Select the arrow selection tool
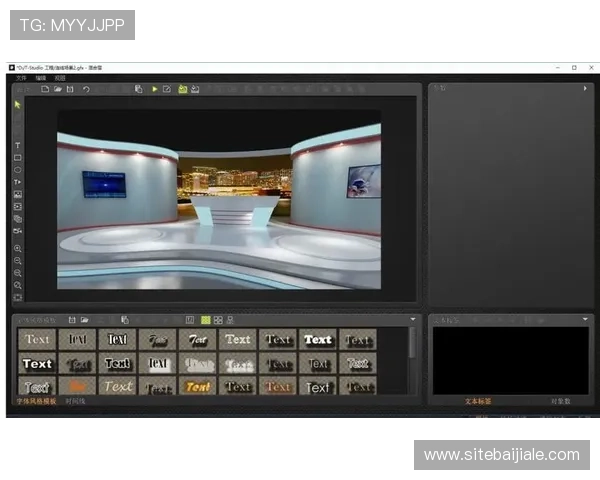 [17, 104]
